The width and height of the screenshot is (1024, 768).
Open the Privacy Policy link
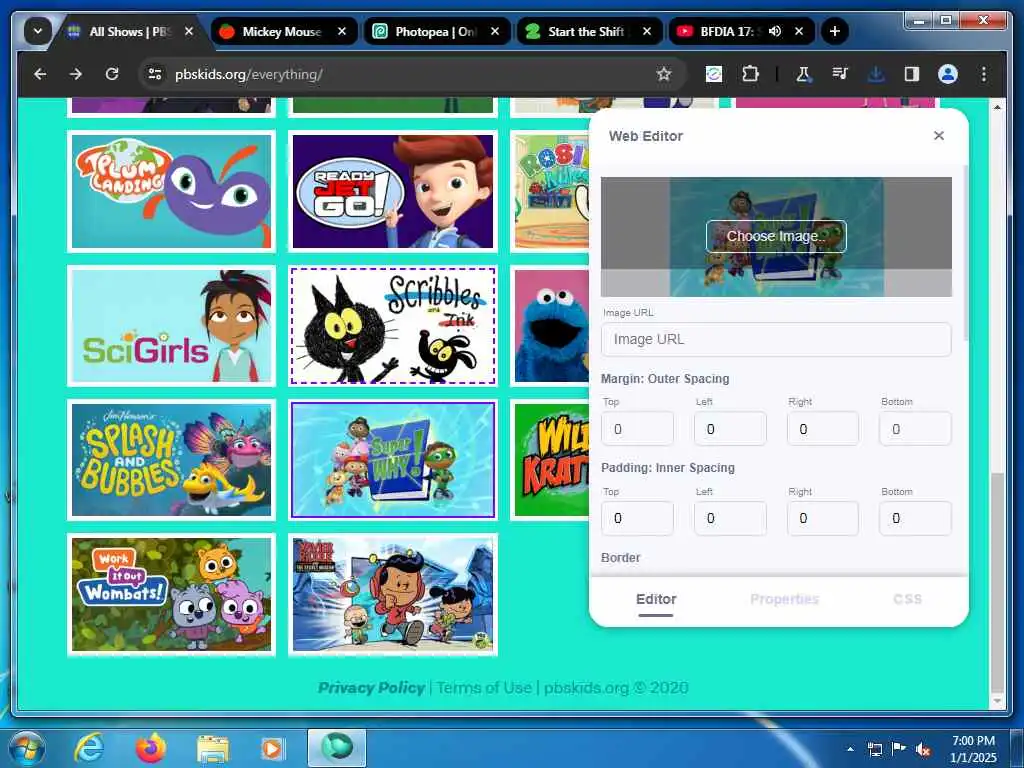coord(372,688)
